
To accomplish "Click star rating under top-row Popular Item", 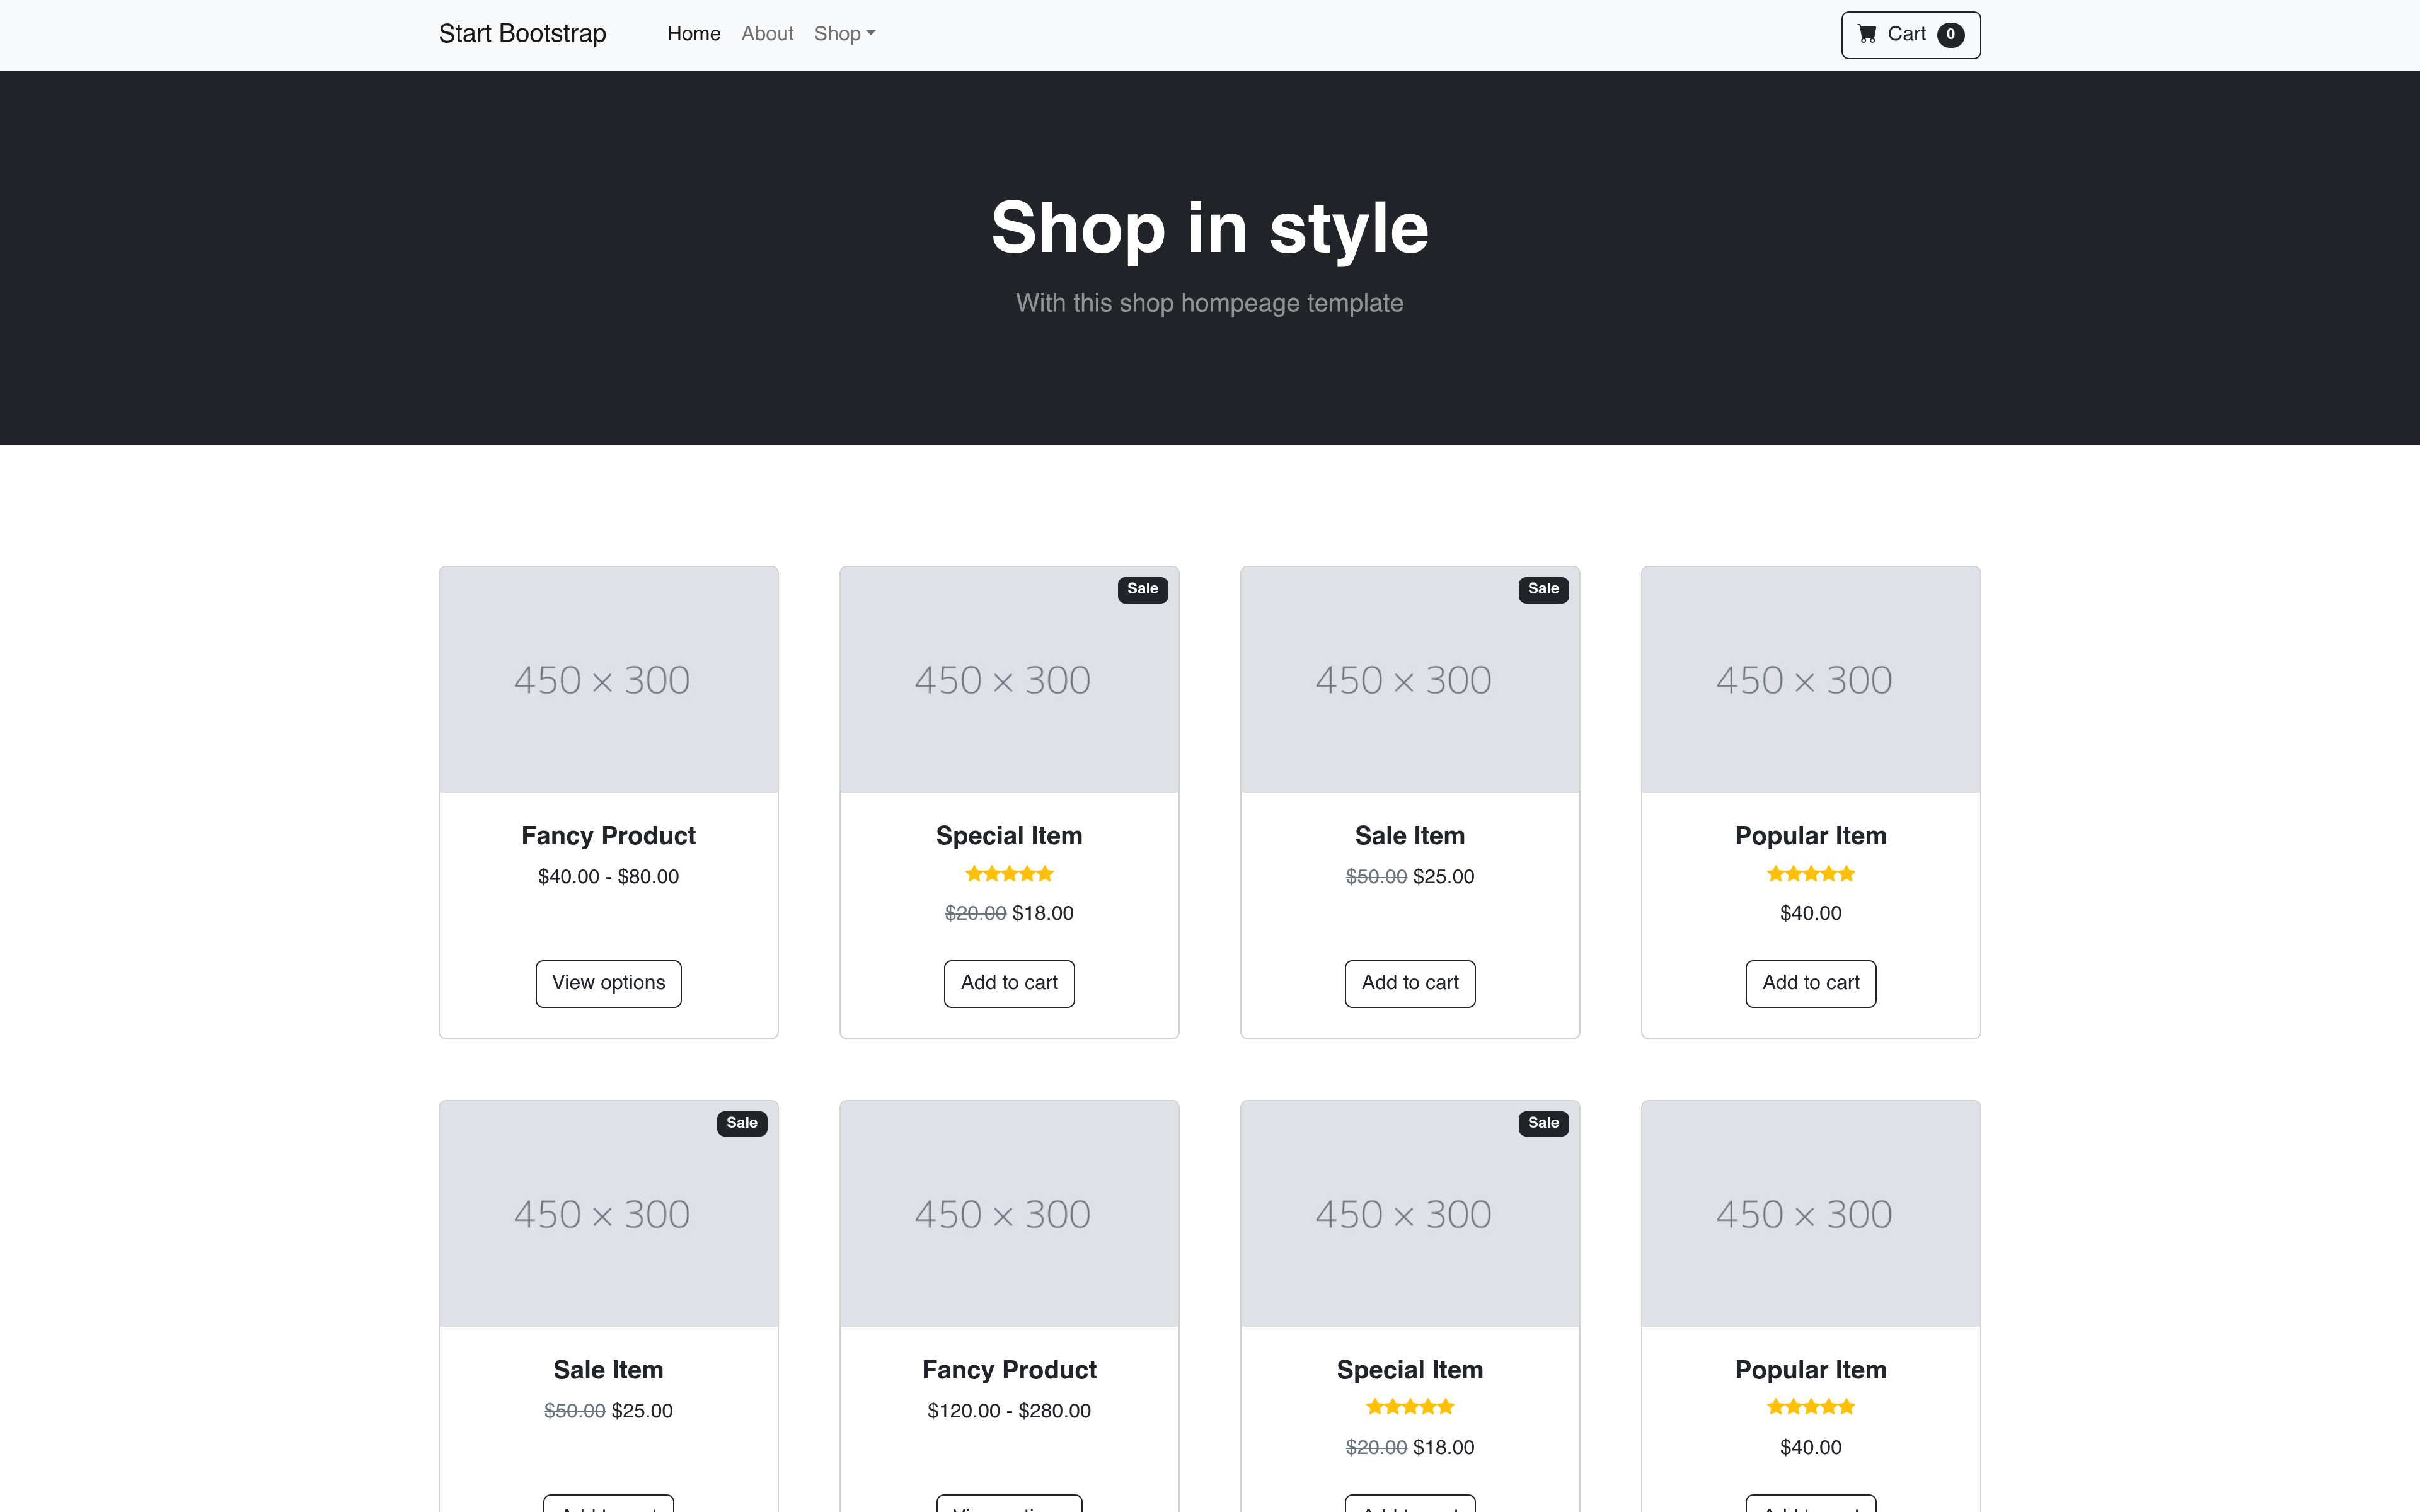I will pyautogui.click(x=1810, y=874).
